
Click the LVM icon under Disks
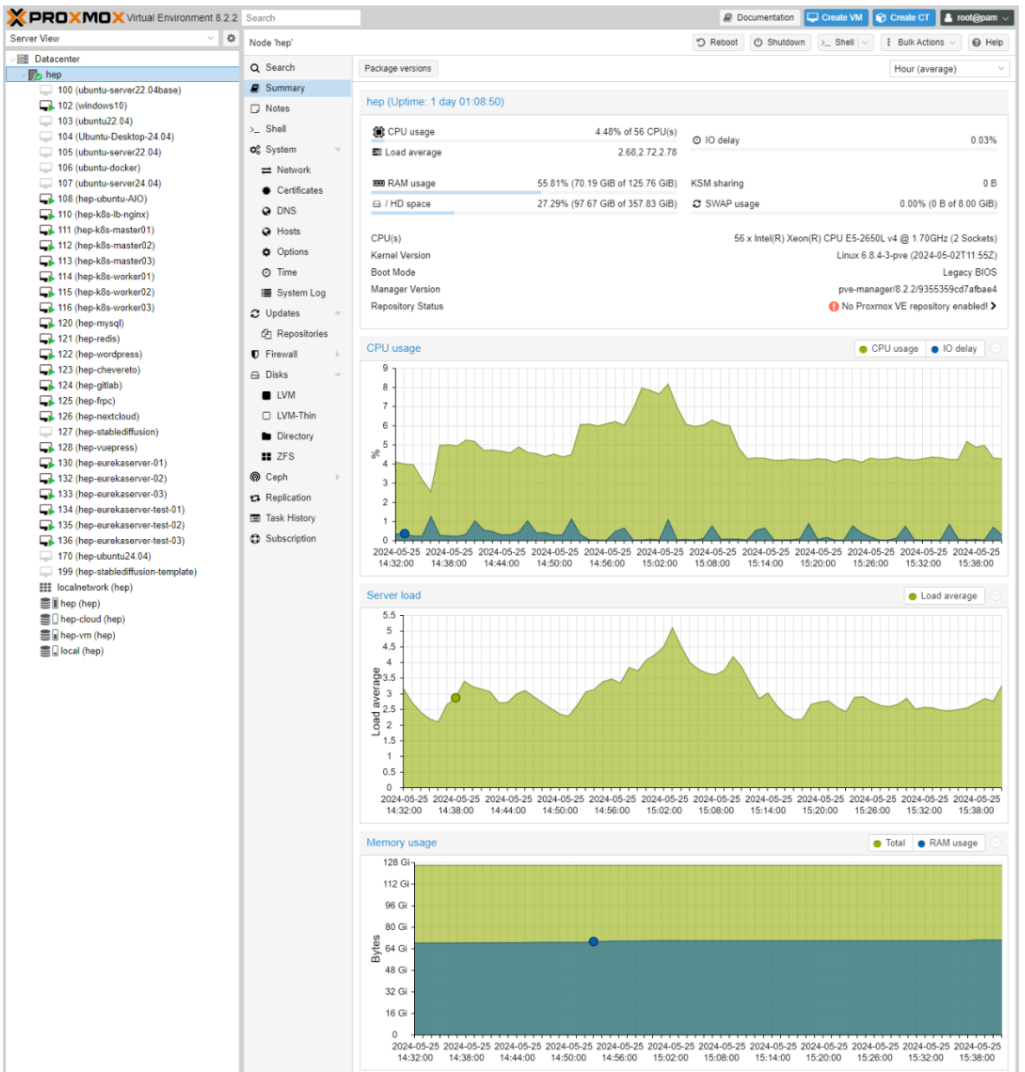(x=267, y=395)
